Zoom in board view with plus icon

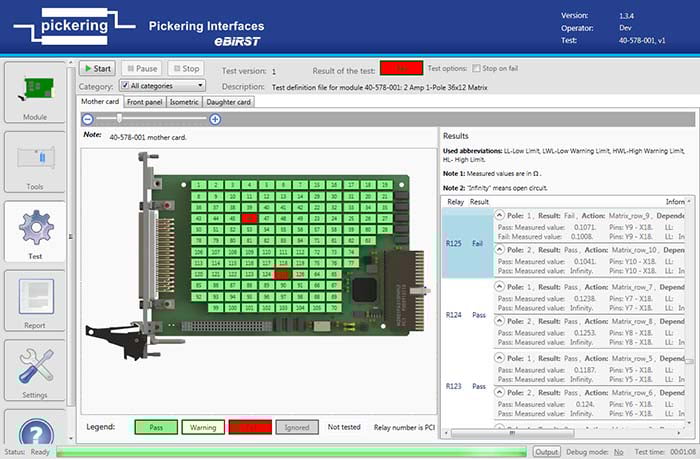click(215, 119)
